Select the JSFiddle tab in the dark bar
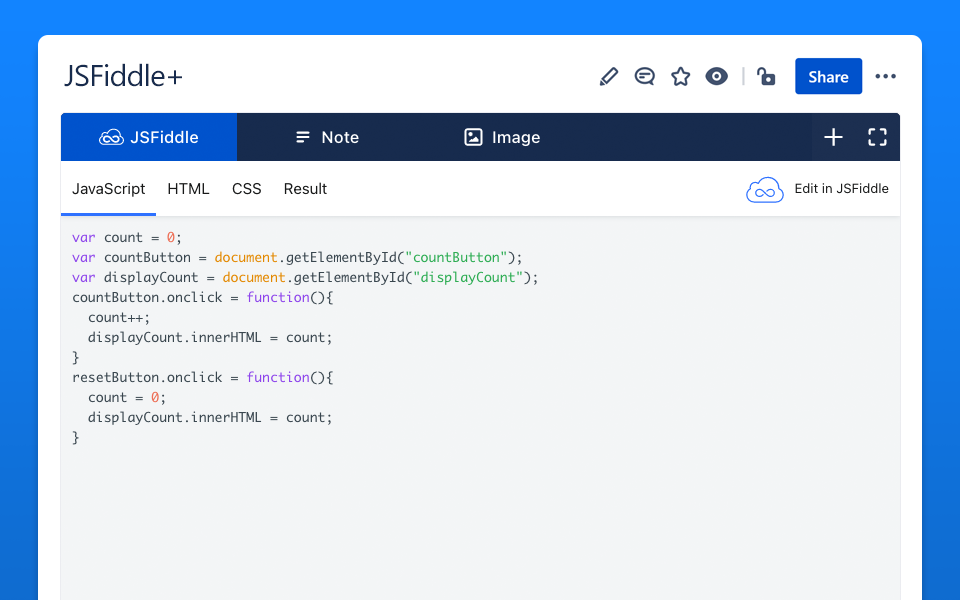The image size is (960, 600). [x=149, y=137]
